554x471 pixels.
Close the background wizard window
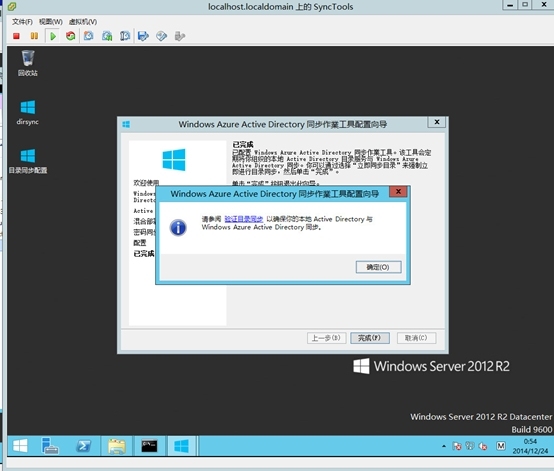pos(437,122)
